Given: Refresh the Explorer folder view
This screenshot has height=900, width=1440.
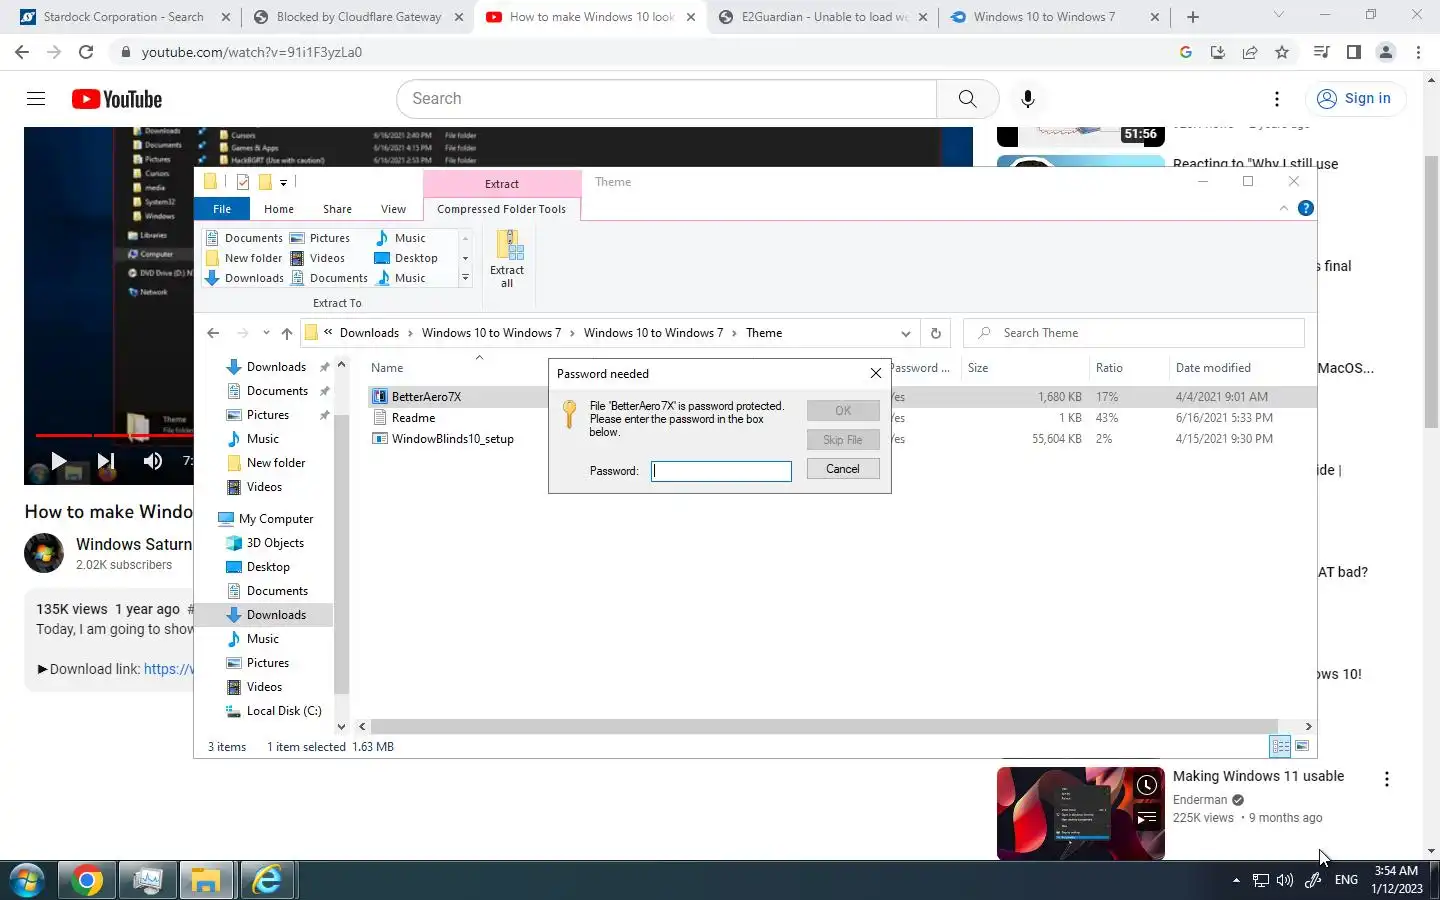Looking at the screenshot, I should (x=936, y=333).
